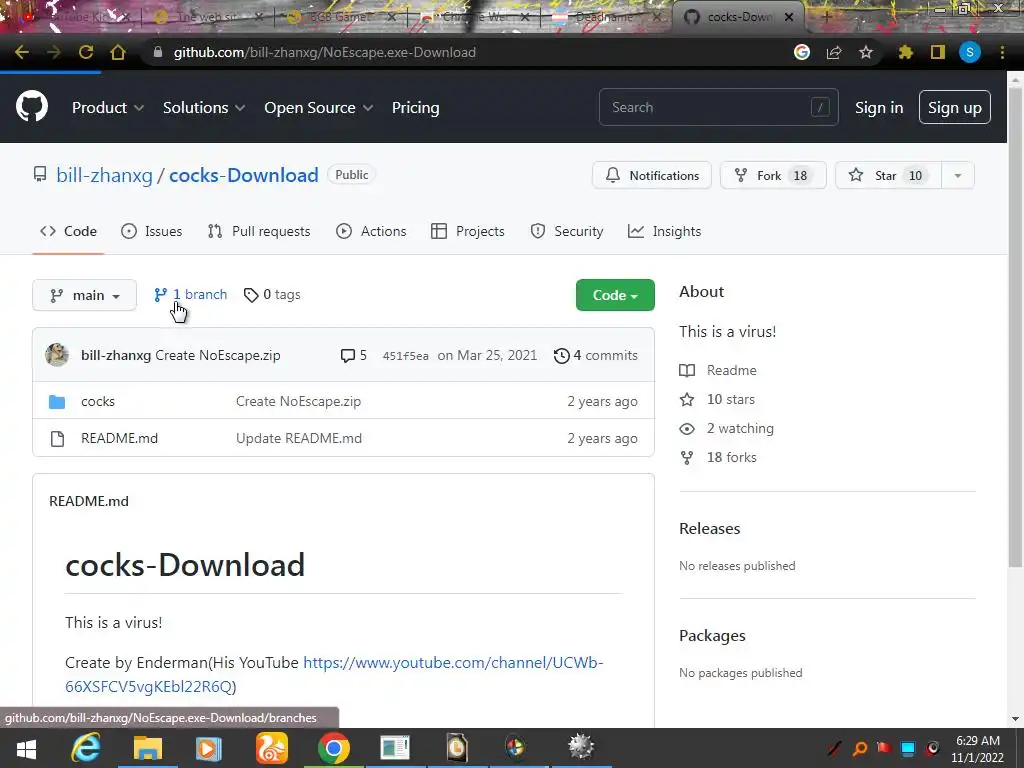Select the Code tab
Image resolution: width=1024 pixels, height=768 pixels.
[x=68, y=231]
